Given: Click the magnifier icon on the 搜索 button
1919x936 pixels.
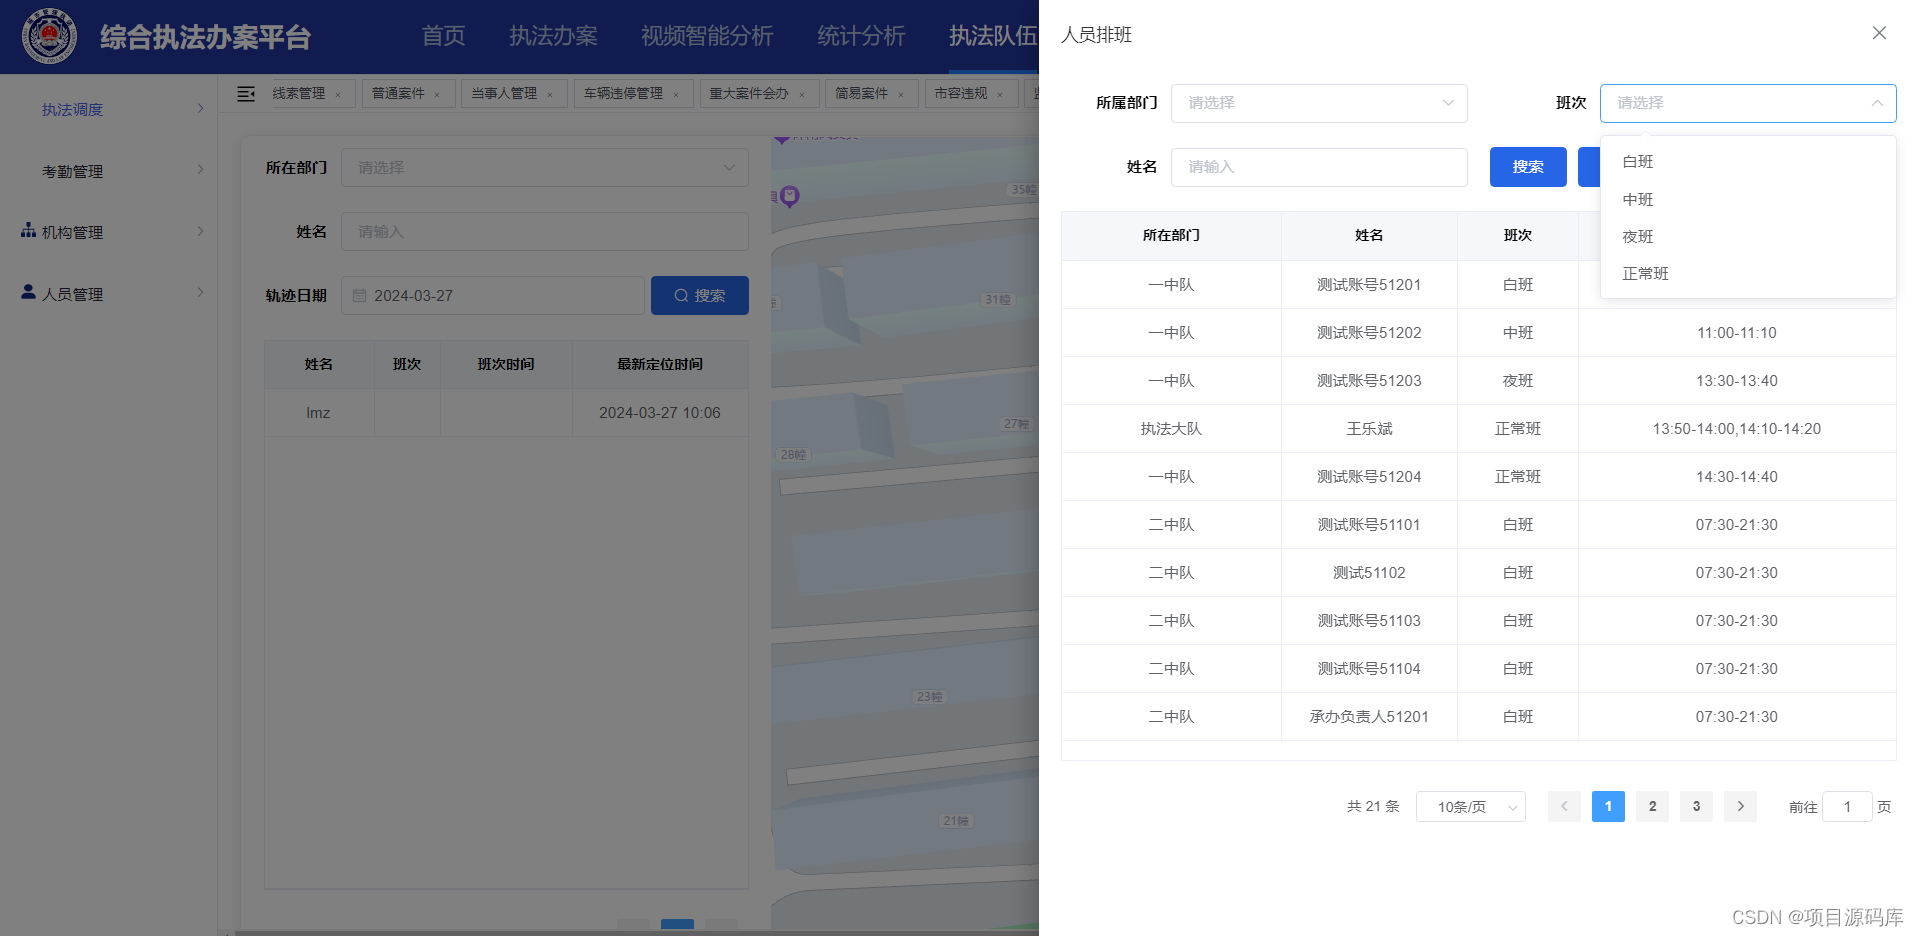Looking at the screenshot, I should click(x=681, y=295).
